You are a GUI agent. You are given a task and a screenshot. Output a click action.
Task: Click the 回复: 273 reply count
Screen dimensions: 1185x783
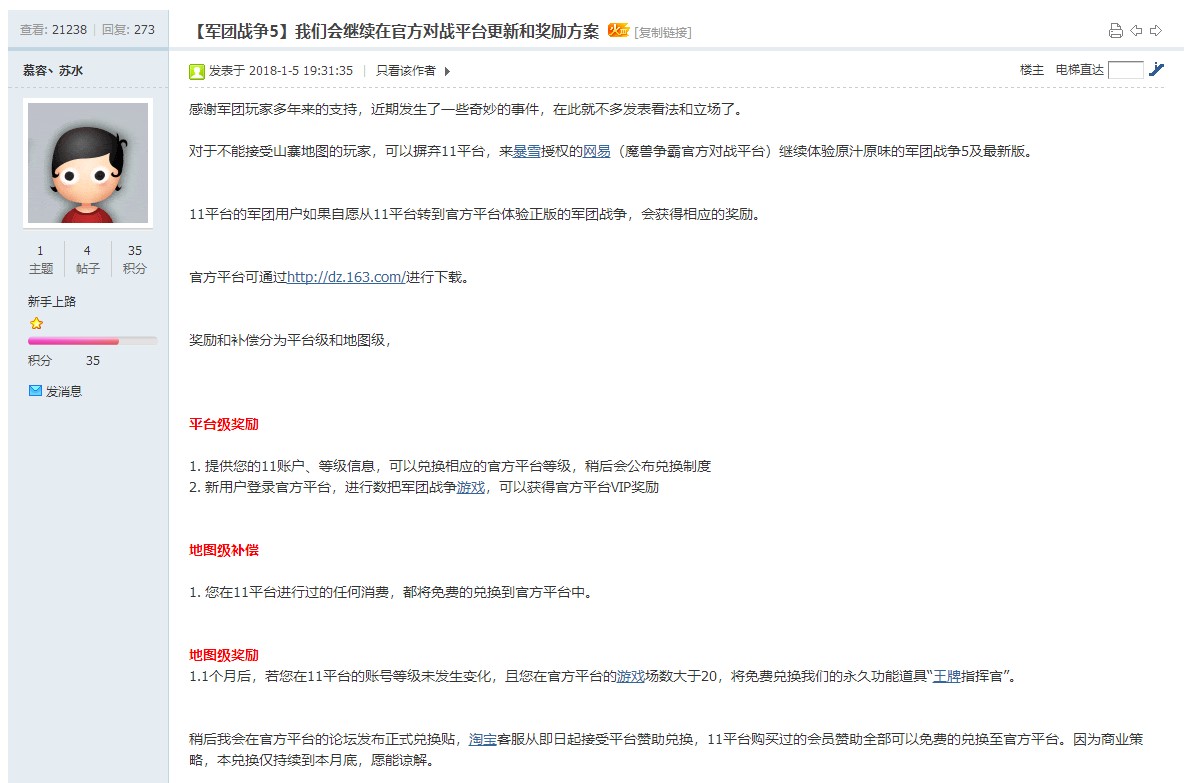(128, 29)
